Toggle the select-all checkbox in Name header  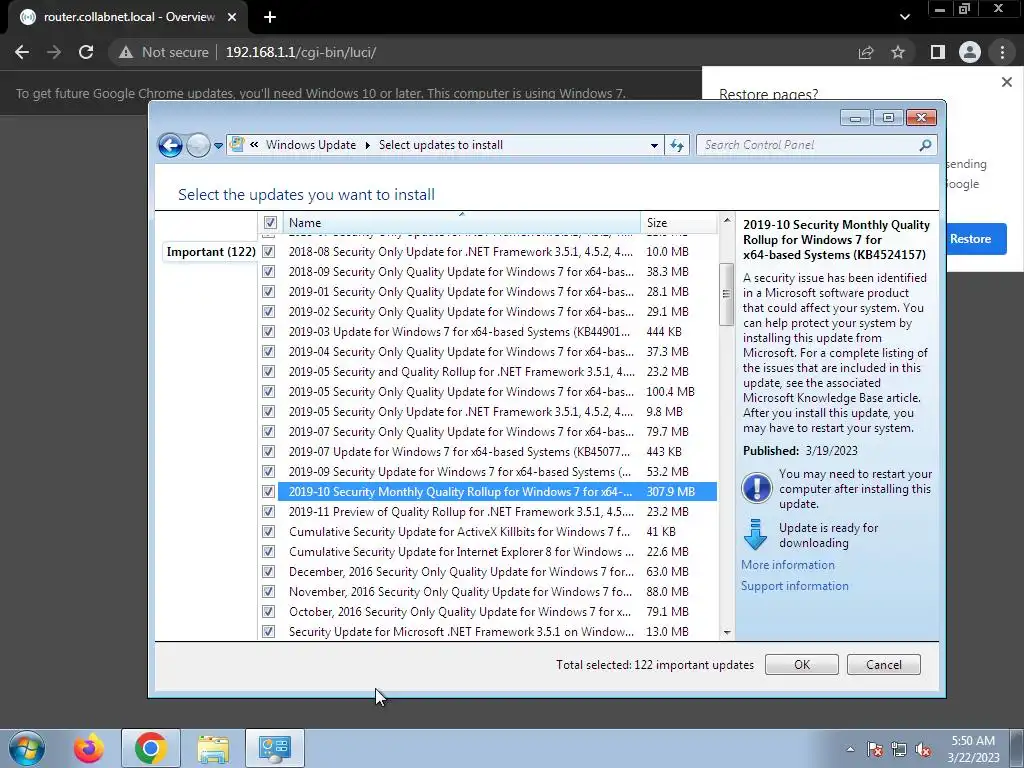[270, 223]
